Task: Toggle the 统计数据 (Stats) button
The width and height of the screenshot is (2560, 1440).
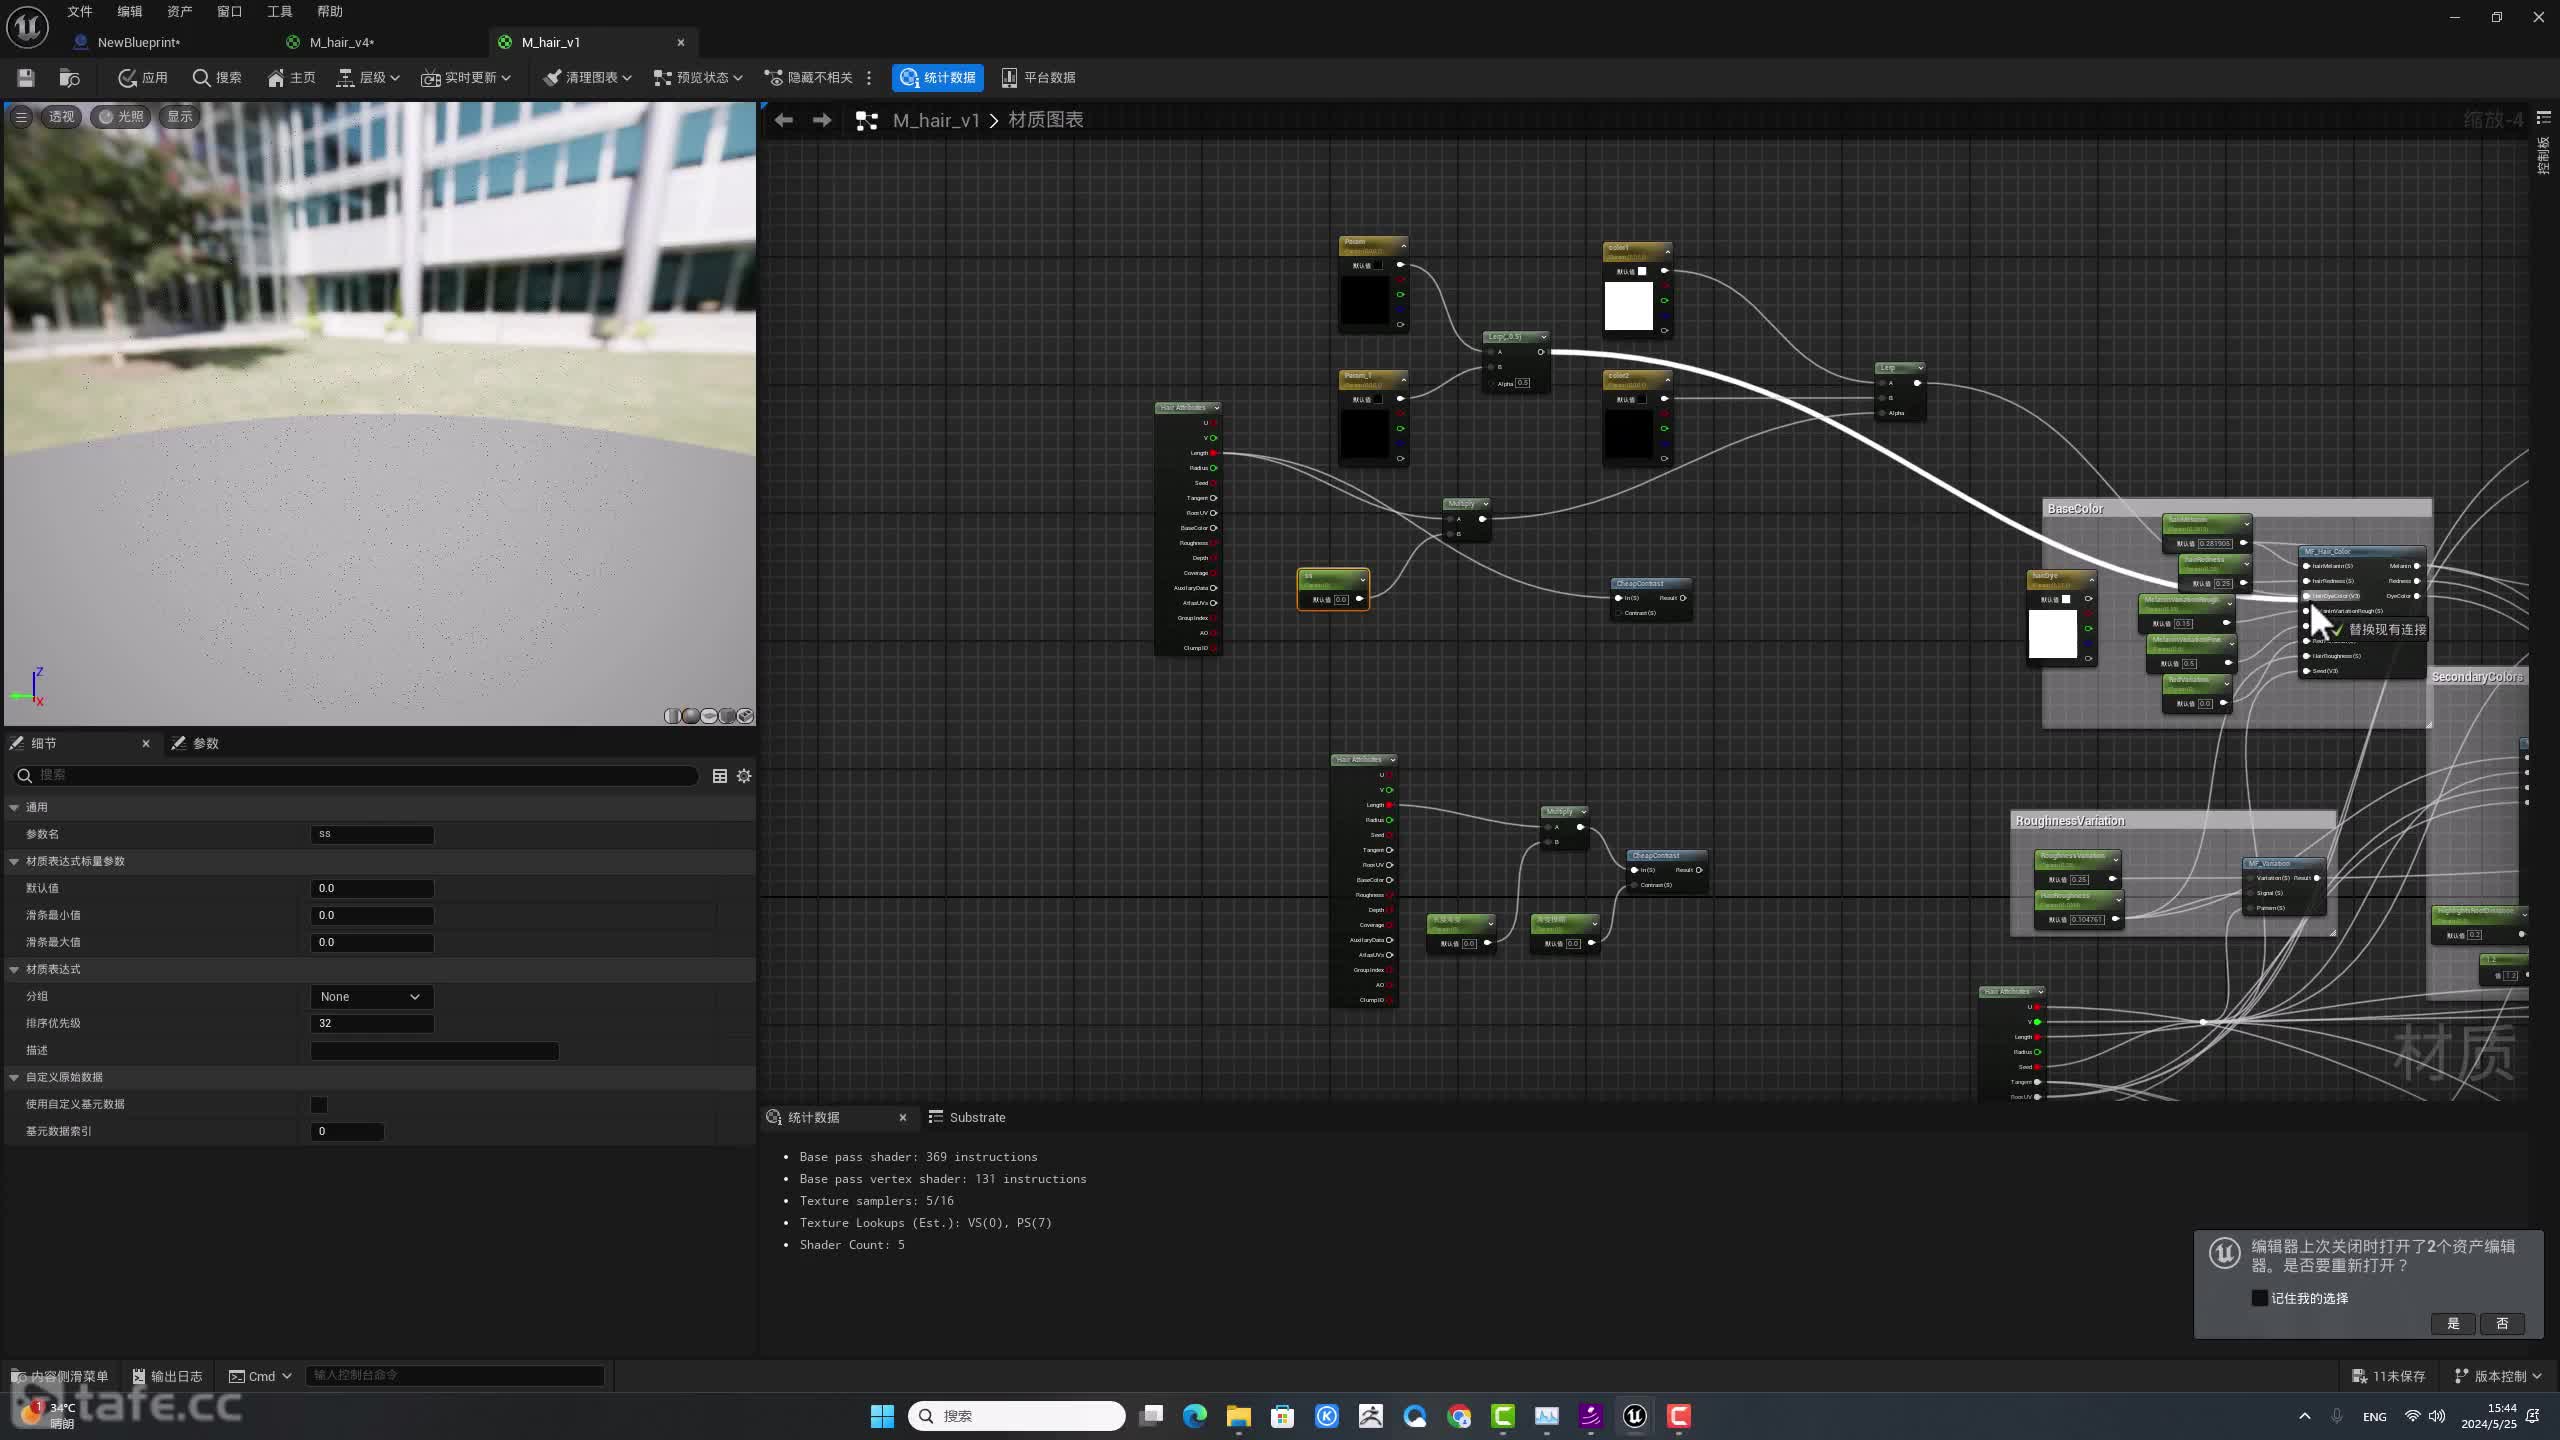Action: click(937, 77)
